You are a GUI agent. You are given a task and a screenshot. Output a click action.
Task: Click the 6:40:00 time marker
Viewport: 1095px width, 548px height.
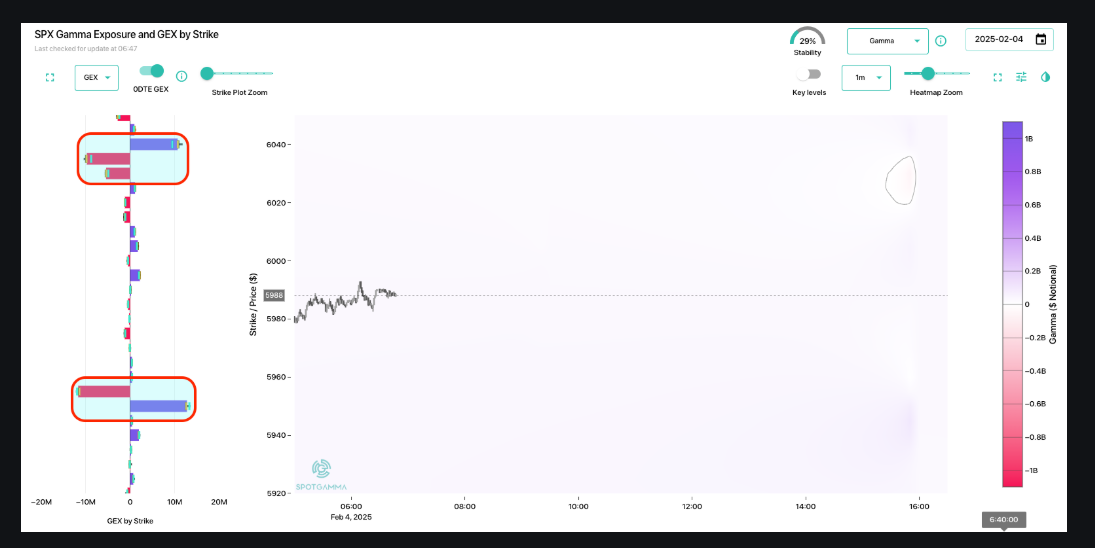[x=1004, y=520]
